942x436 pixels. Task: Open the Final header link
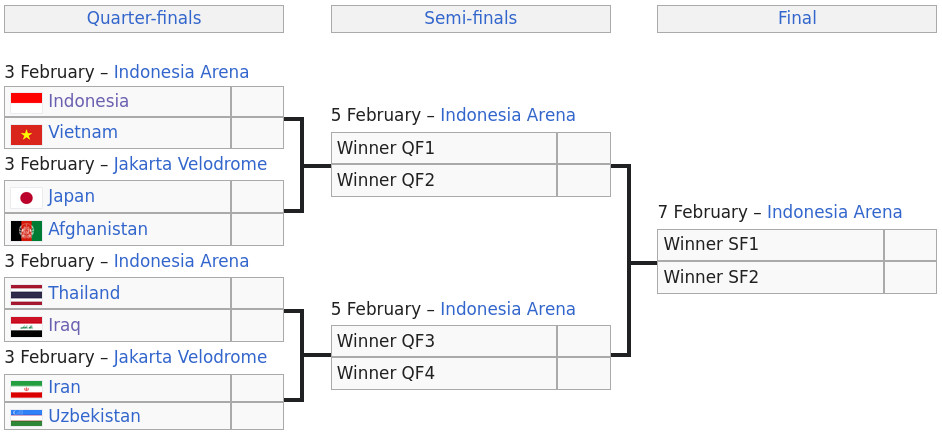(x=797, y=18)
